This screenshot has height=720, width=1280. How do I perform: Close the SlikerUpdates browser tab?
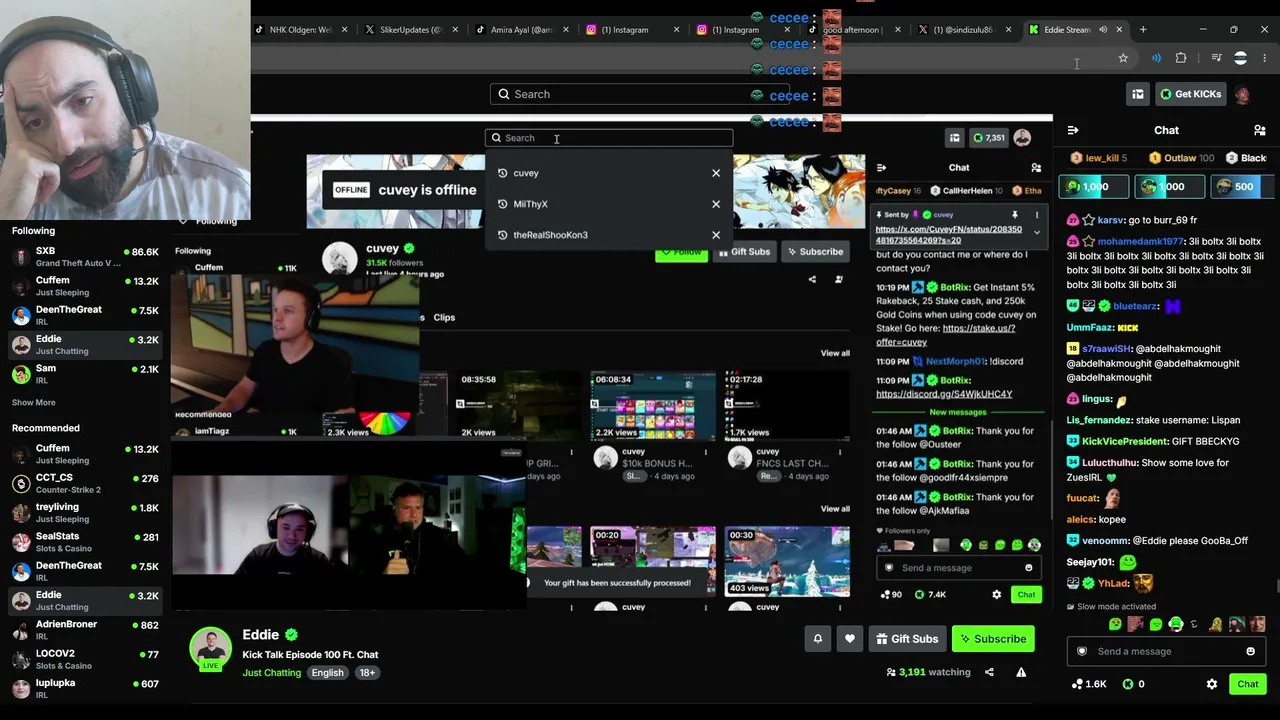(x=454, y=30)
